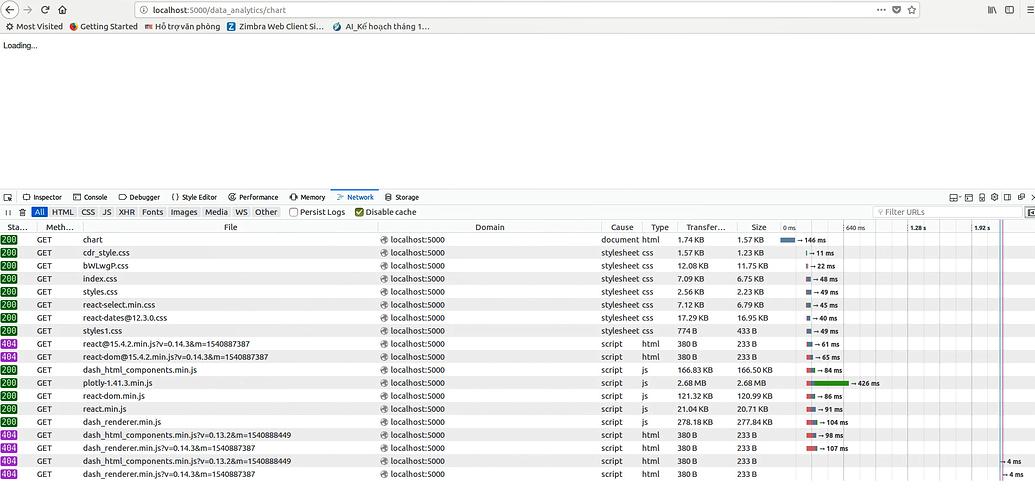Screen dimensions: 1035x496
Task: Filter requests by Other
Action: tap(266, 213)
